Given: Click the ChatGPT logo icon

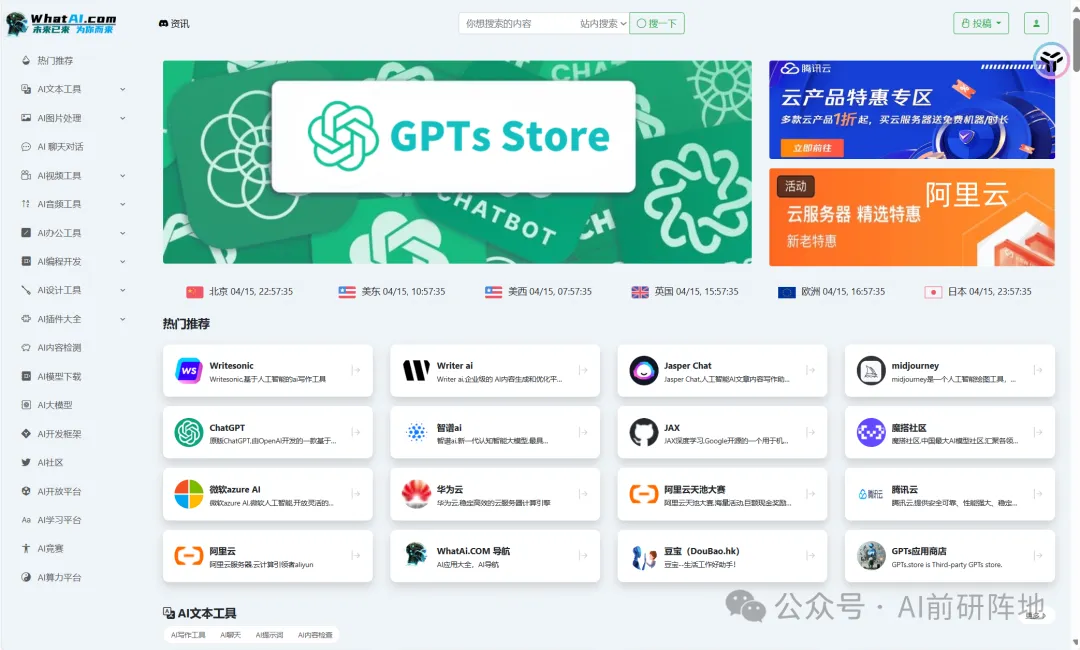Looking at the screenshot, I should [189, 432].
